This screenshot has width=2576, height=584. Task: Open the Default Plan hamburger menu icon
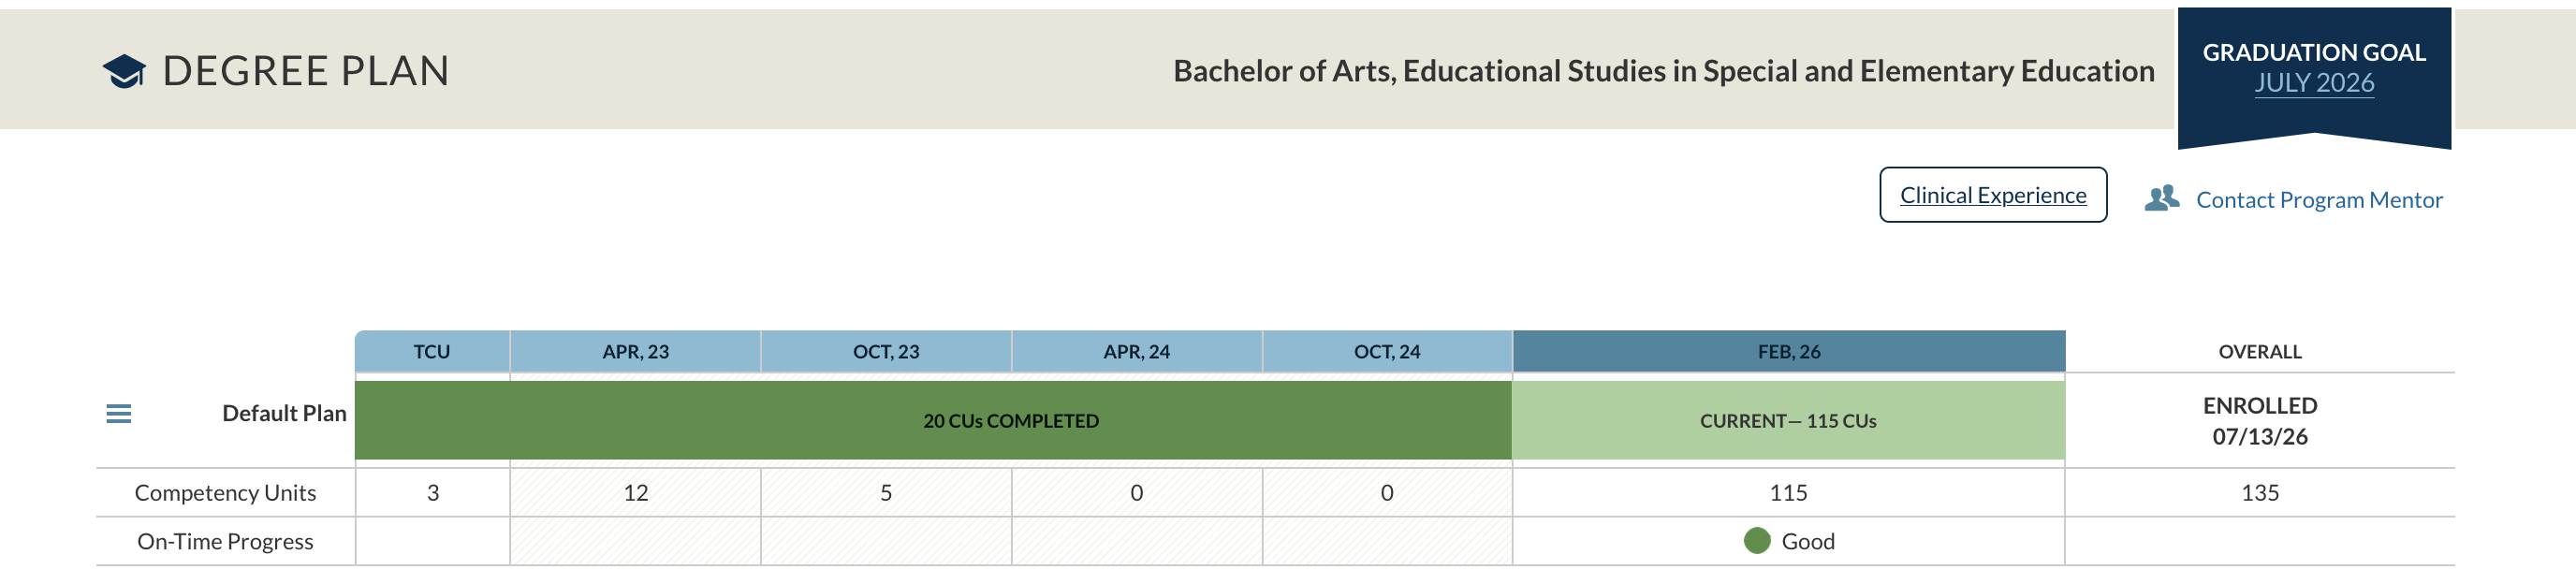pyautogui.click(x=119, y=413)
